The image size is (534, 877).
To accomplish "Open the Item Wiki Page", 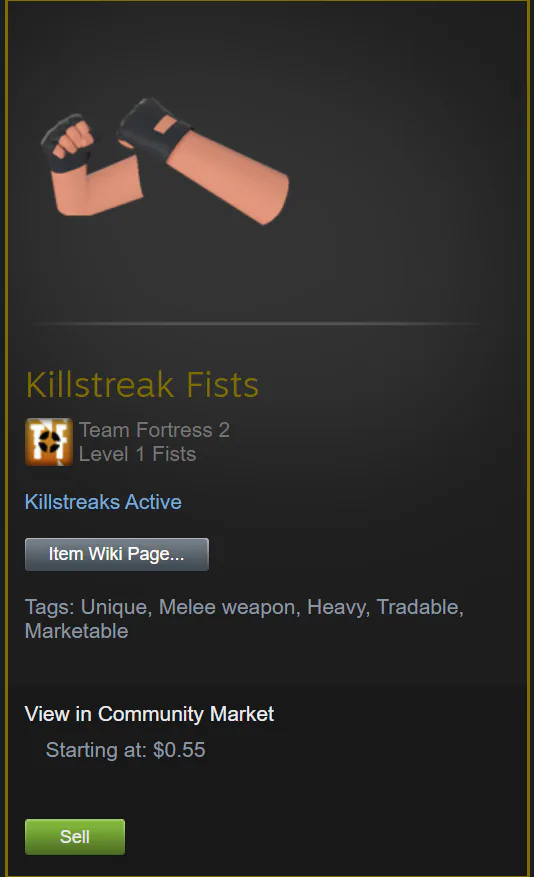I will (x=117, y=554).
